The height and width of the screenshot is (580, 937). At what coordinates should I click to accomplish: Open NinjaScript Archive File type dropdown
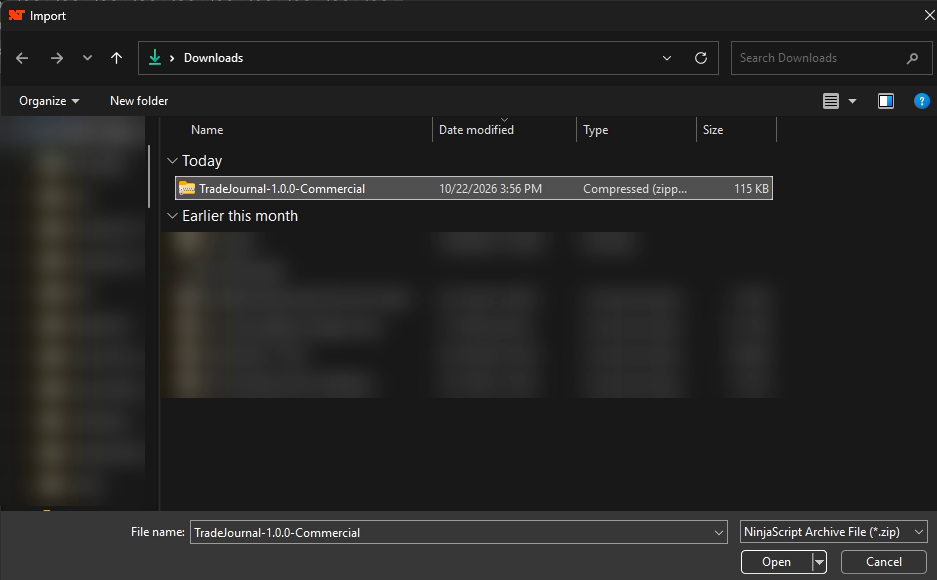pos(834,532)
